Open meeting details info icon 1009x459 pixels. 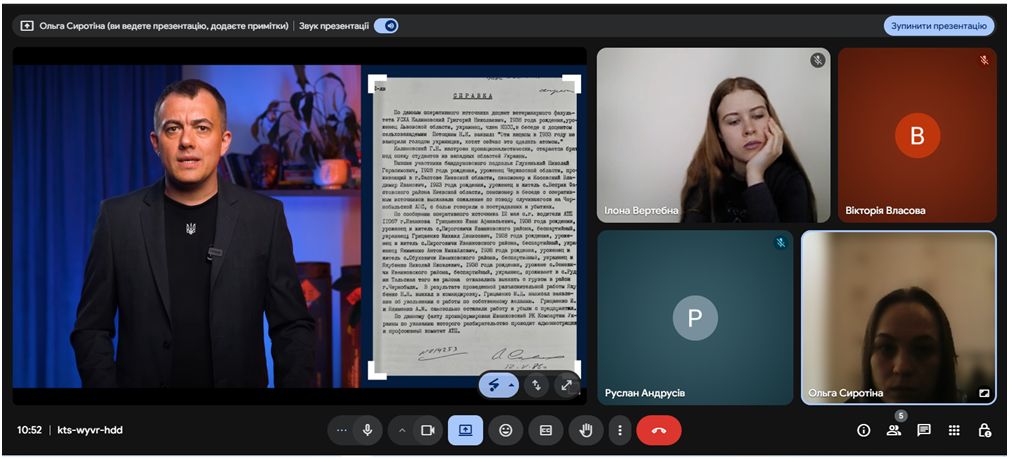click(864, 430)
